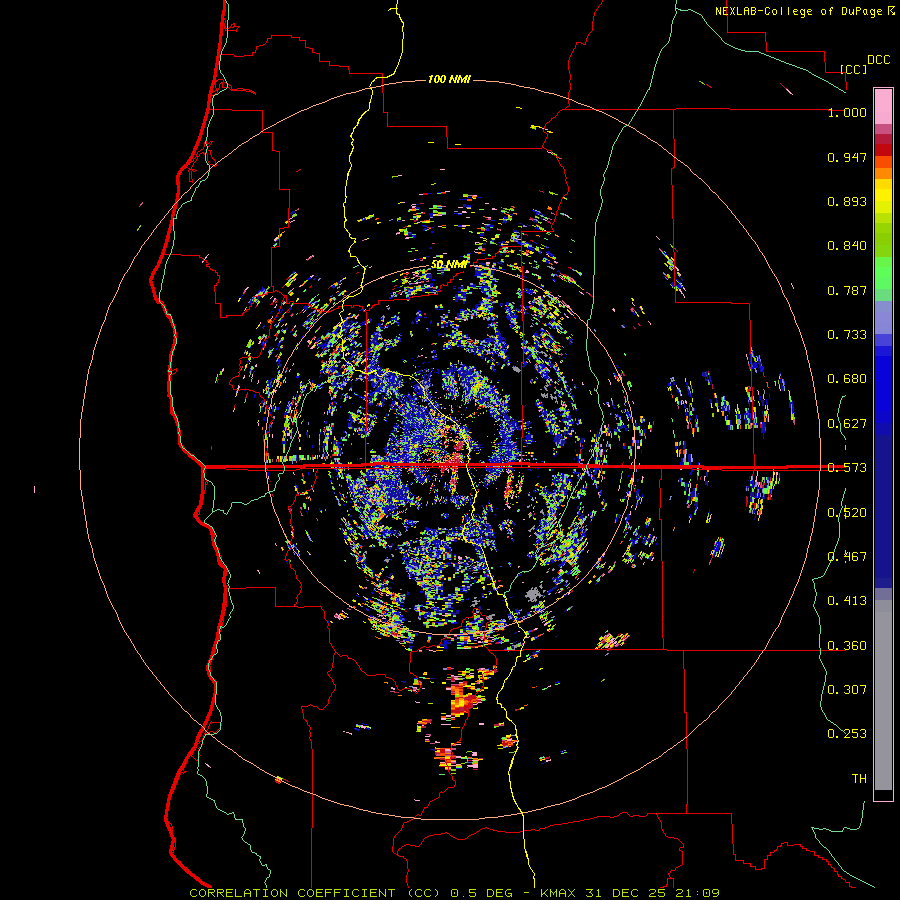900x900 pixels.
Task: Select the 0.840 scale value
Action: [x=847, y=246]
